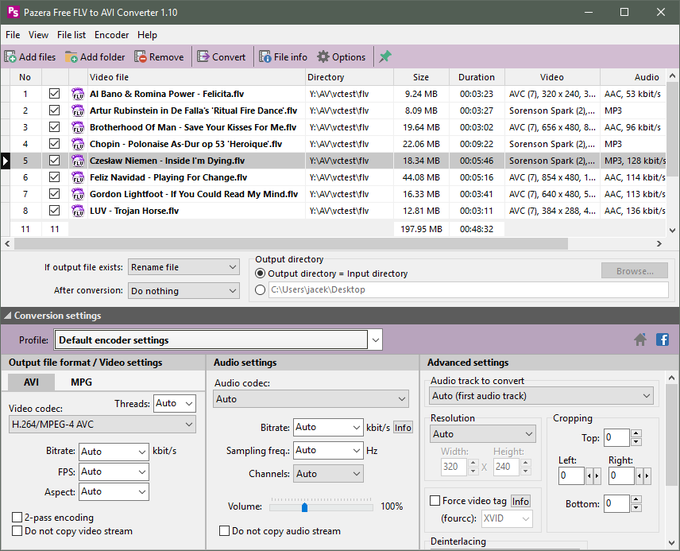This screenshot has width=680, height=551.
Task: Click FLV icon of Brotherhood Of Man row
Action: tap(78, 127)
